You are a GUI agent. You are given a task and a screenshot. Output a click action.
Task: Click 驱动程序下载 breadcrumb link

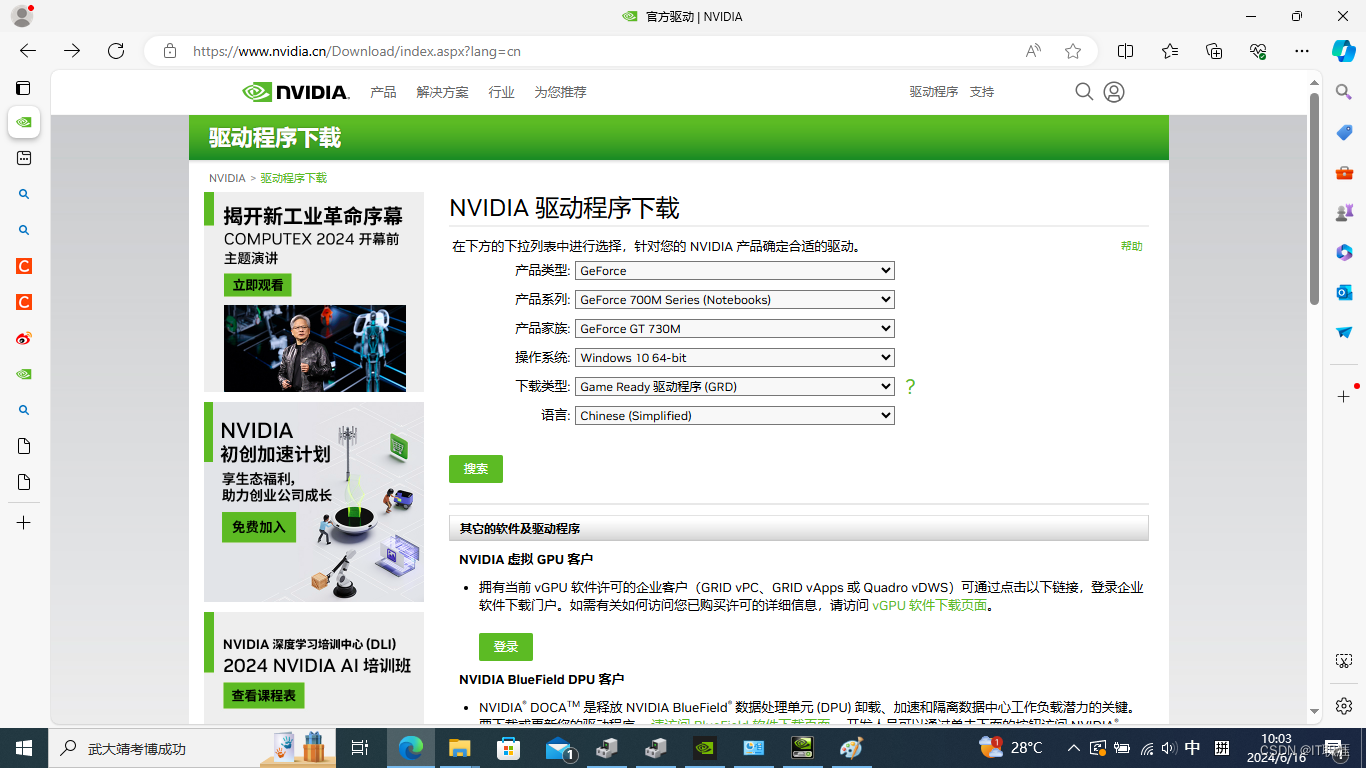coord(294,178)
